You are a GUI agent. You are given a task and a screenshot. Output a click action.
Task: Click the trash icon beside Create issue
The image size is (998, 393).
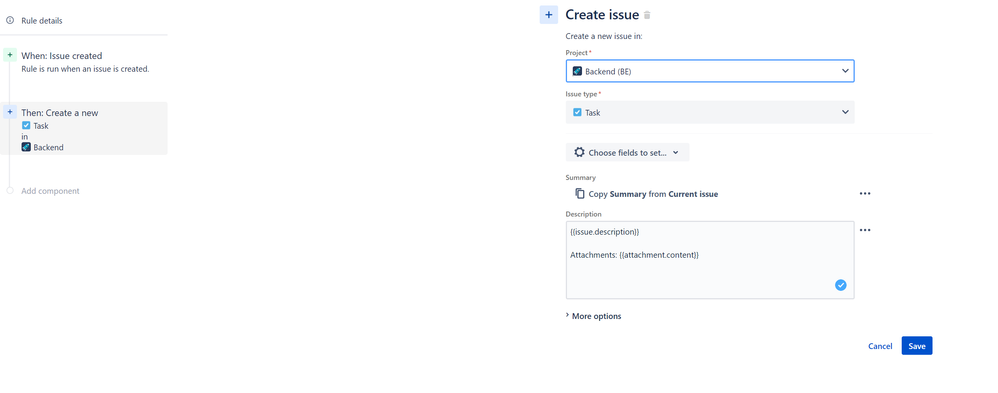point(647,15)
